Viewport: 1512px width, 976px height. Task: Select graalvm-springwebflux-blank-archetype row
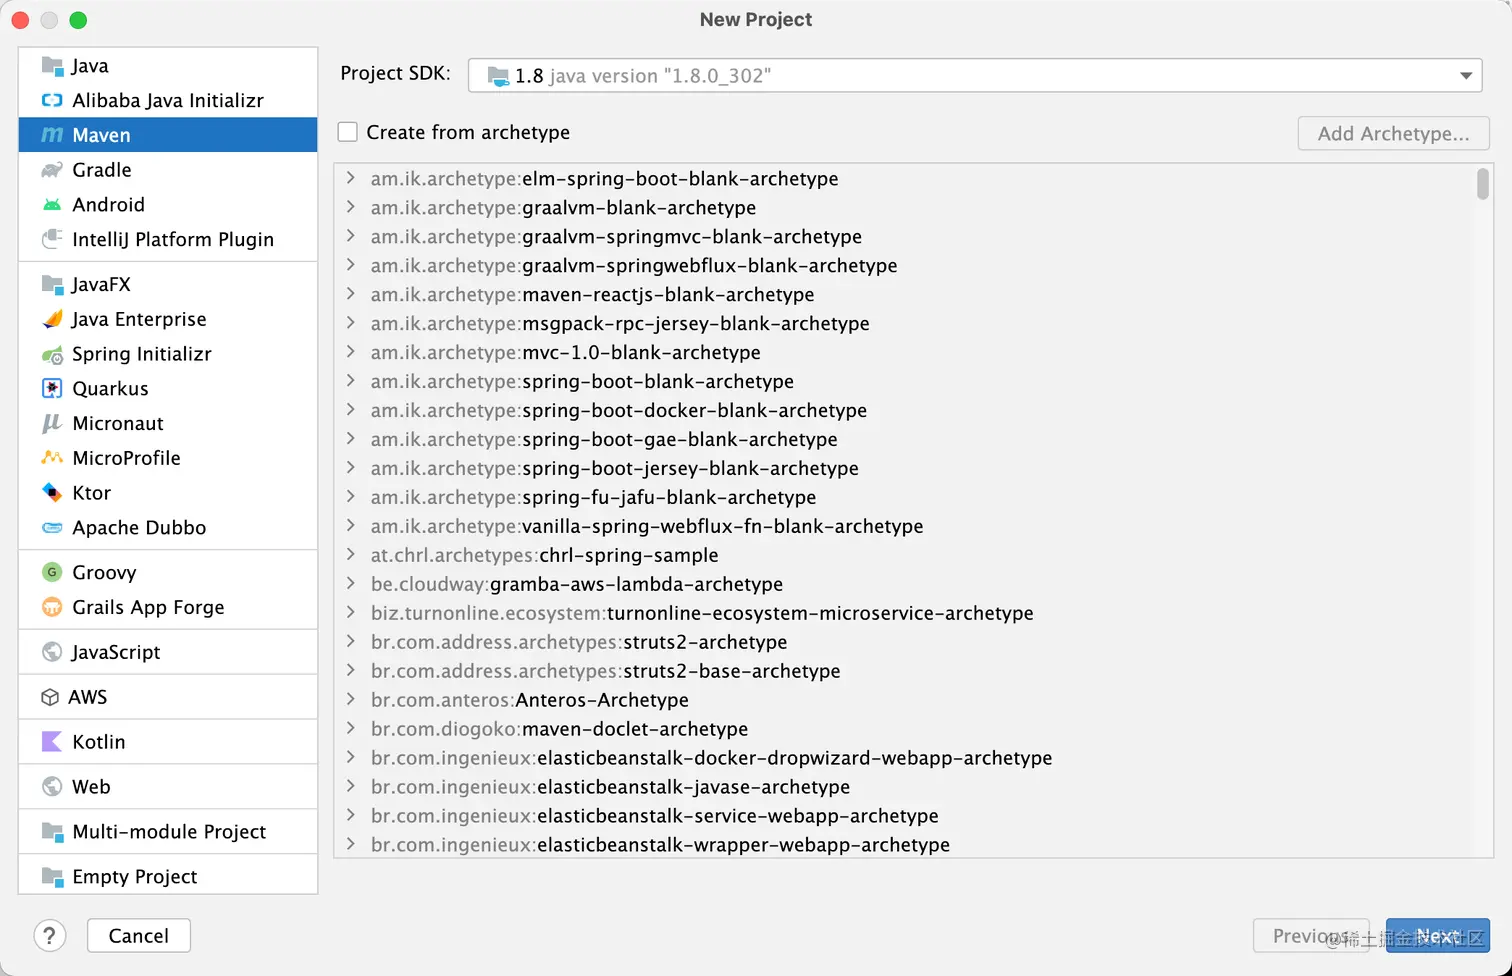tap(905, 265)
